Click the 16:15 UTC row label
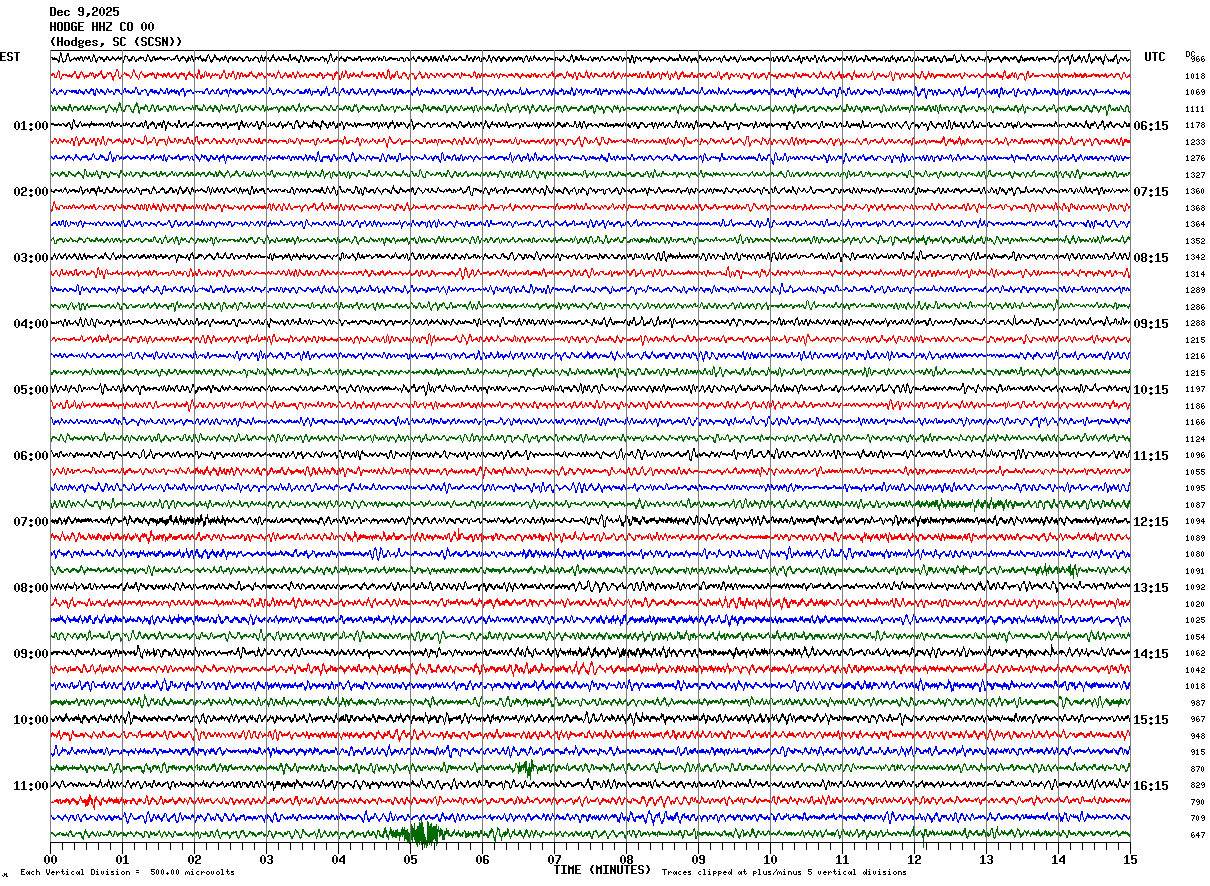This screenshot has height=886, width=1210. point(1151,786)
